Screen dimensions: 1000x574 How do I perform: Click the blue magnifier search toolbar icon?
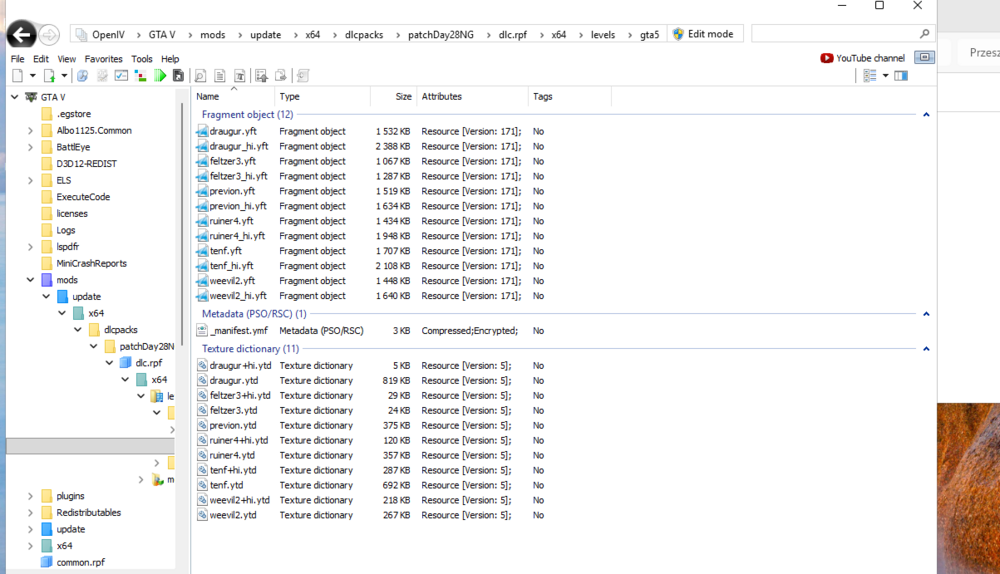click(82, 76)
